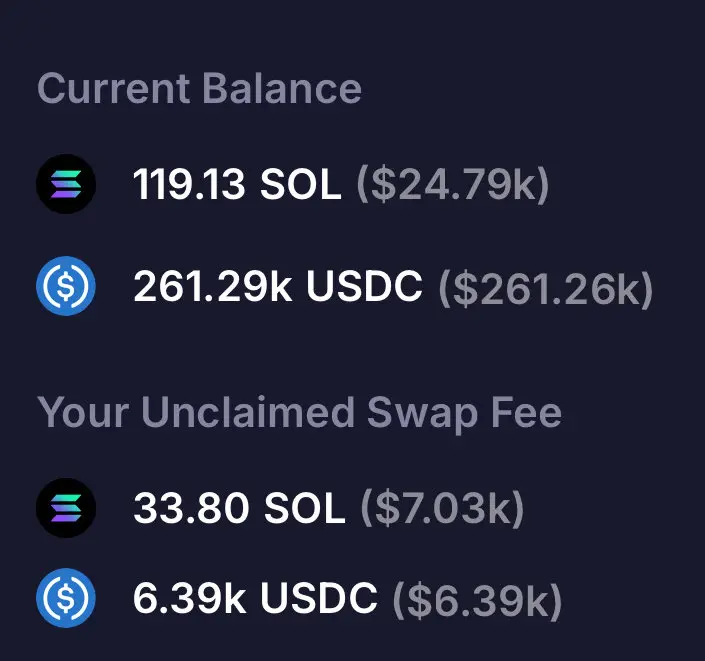Image resolution: width=705 pixels, height=661 pixels.
Task: Select the Current Balance heading
Action: coord(199,89)
